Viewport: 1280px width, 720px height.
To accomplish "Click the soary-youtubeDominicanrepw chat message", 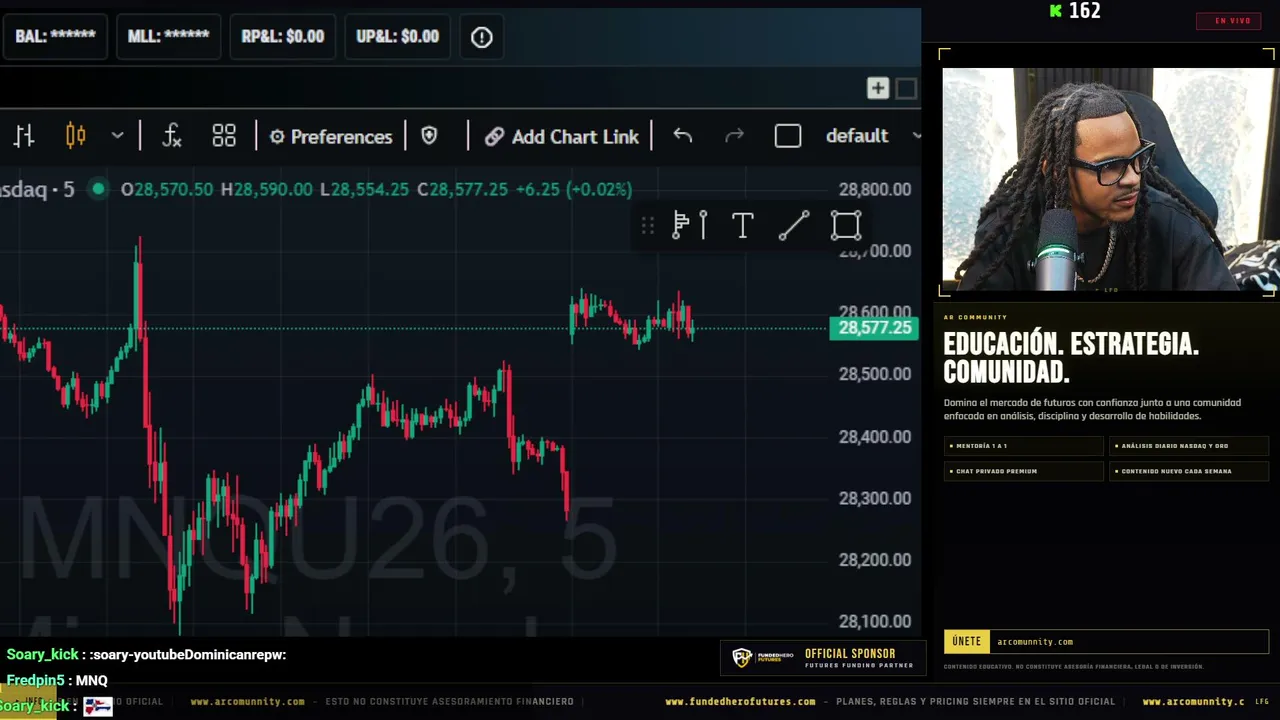I will click(188, 655).
